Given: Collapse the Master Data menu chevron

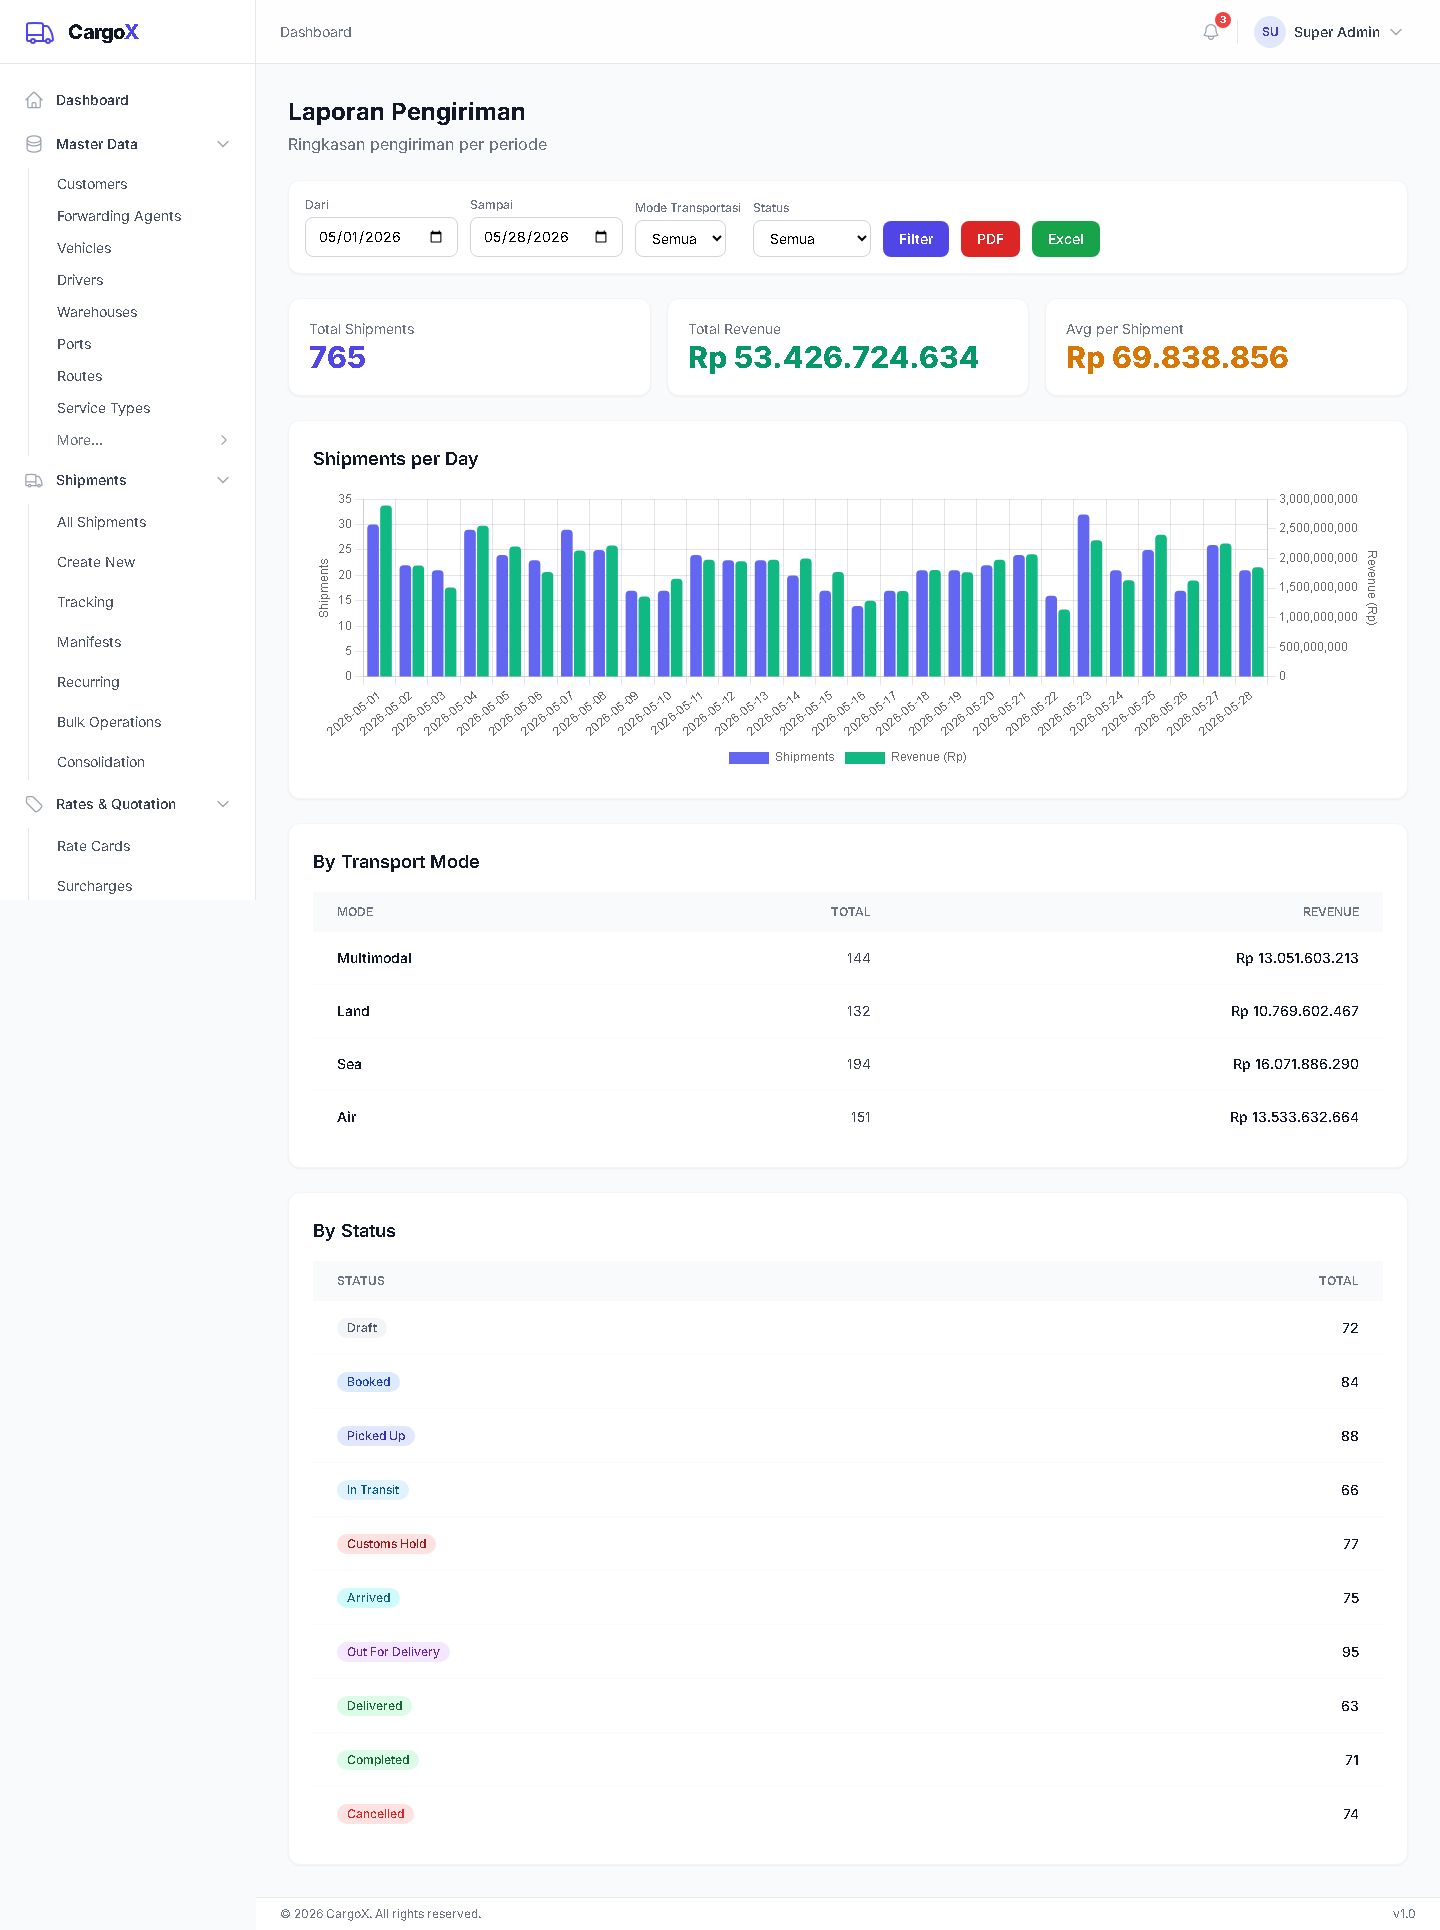Looking at the screenshot, I should (x=223, y=144).
